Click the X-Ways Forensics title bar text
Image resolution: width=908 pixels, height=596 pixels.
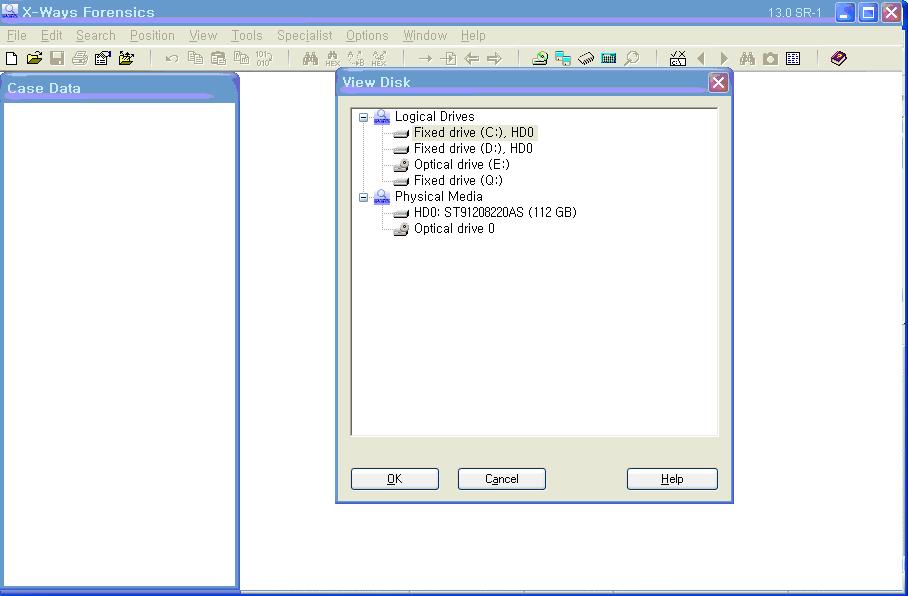pyautogui.click(x=89, y=12)
